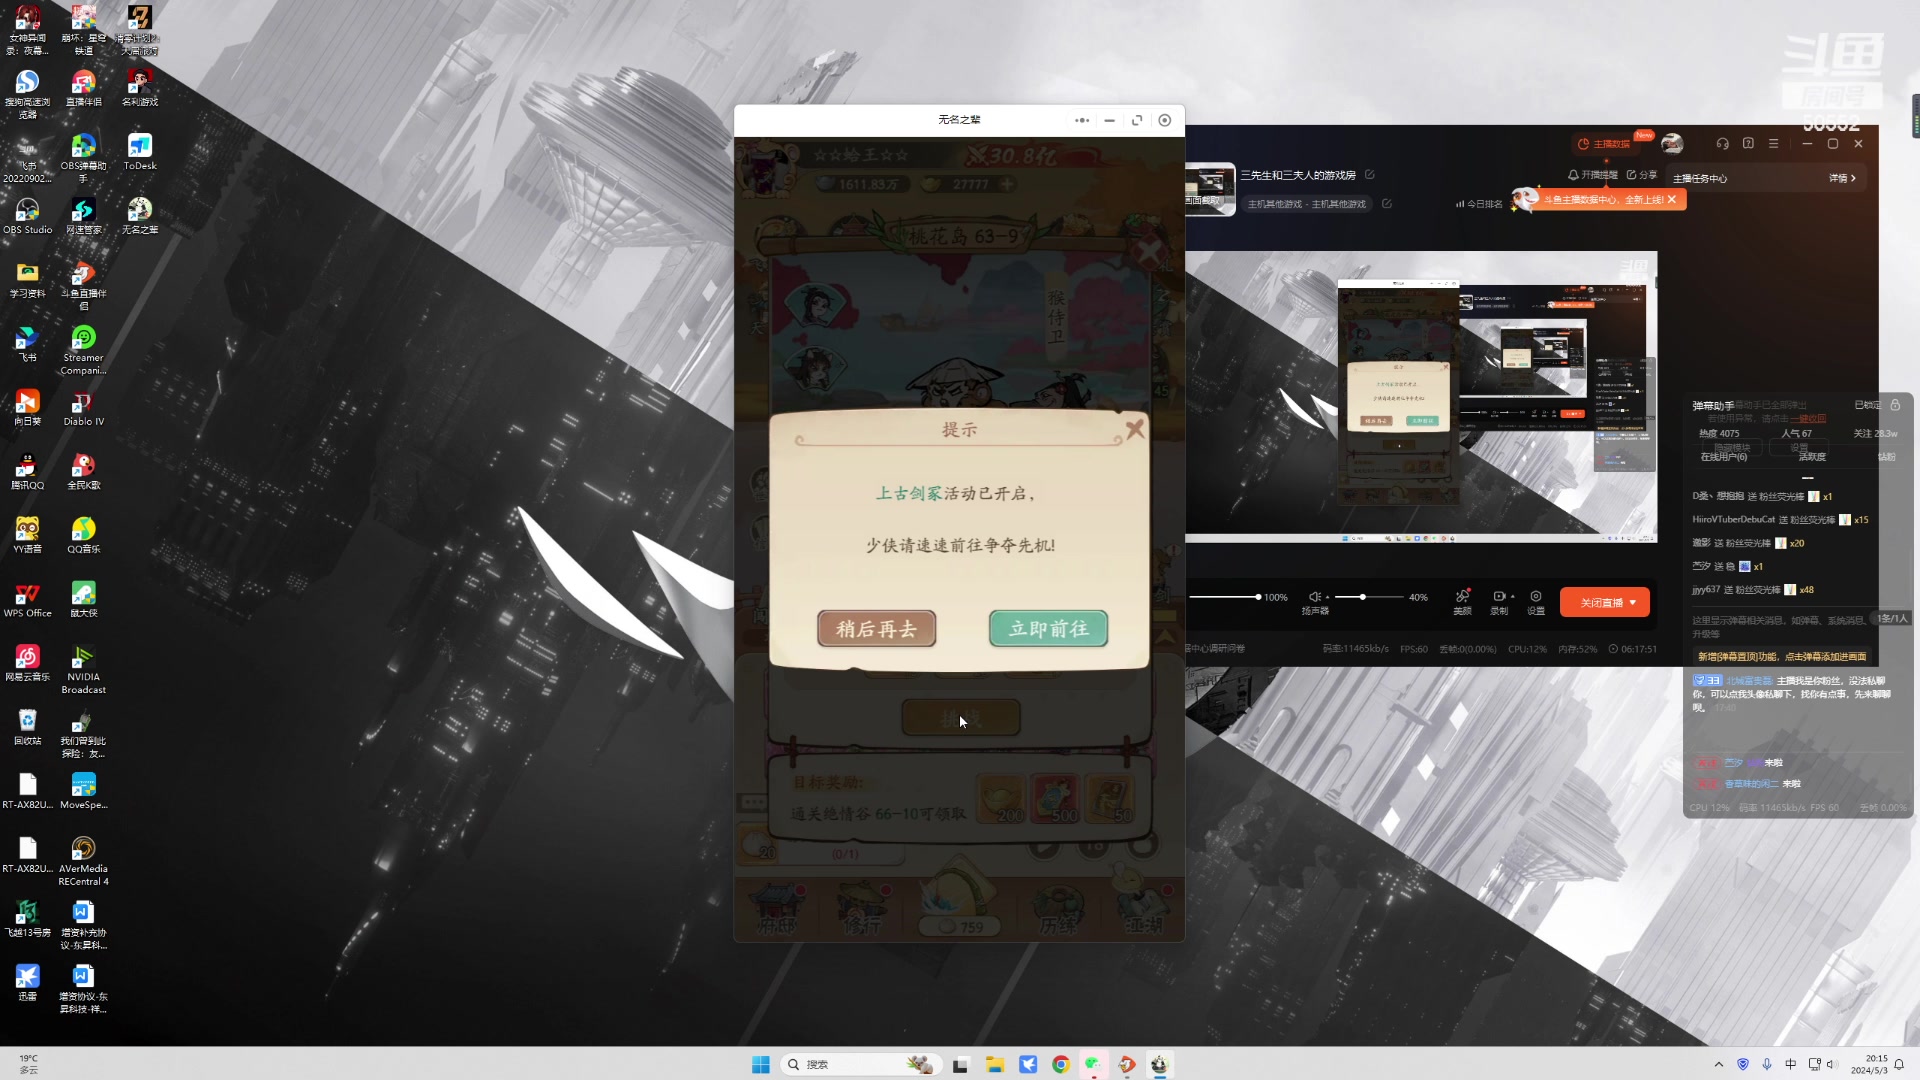Click the room cover thumbnail 画面截取
Image resolution: width=1920 pixels, height=1080 pixels.
[x=1210, y=188]
